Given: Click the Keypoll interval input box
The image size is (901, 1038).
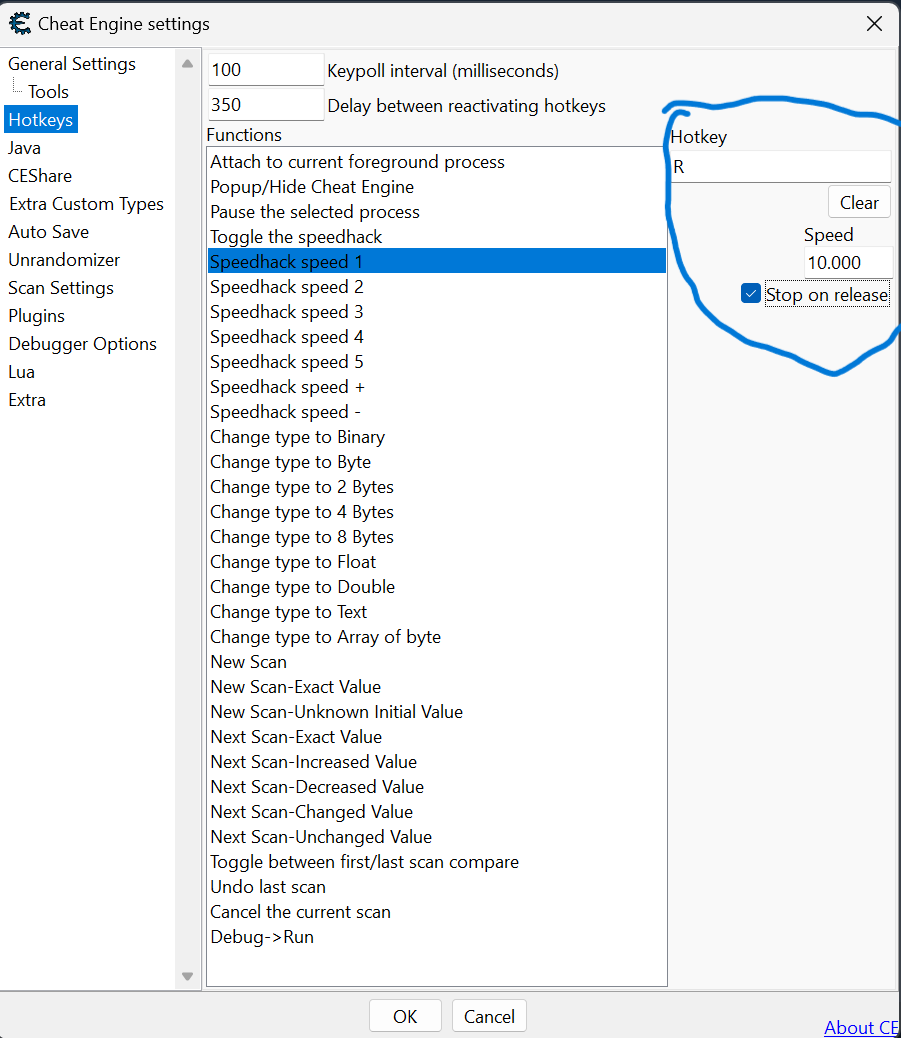Looking at the screenshot, I should [265, 70].
